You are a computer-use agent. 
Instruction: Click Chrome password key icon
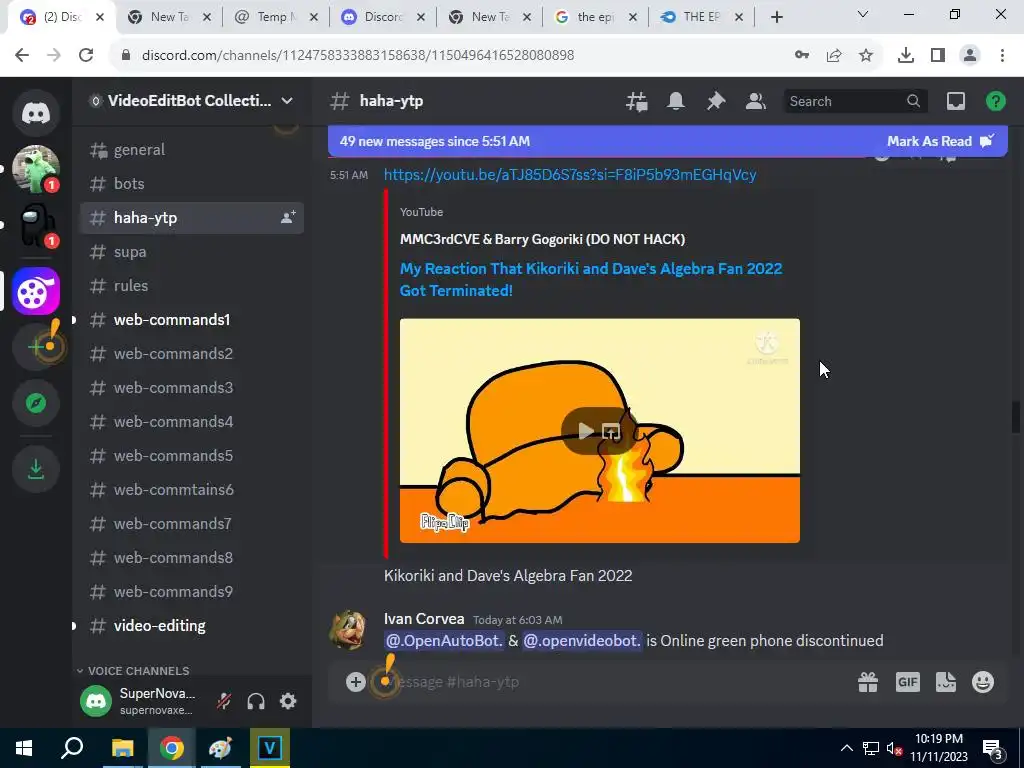802,56
